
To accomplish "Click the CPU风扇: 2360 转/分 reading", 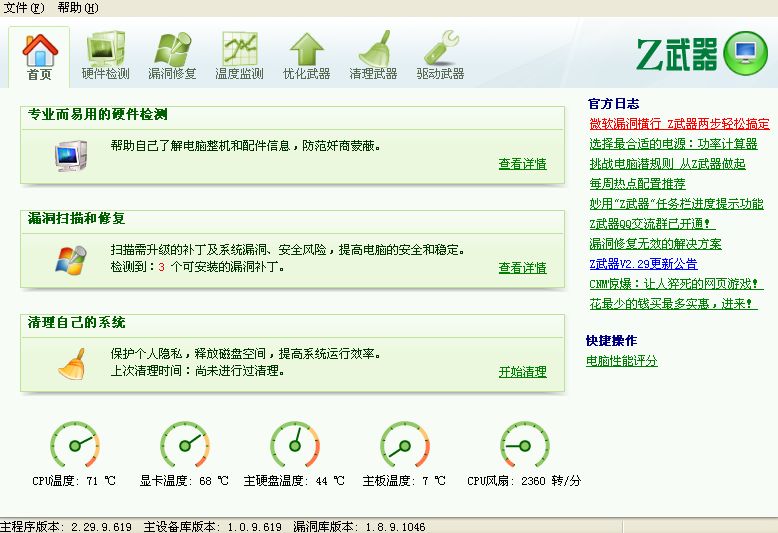I will [524, 481].
